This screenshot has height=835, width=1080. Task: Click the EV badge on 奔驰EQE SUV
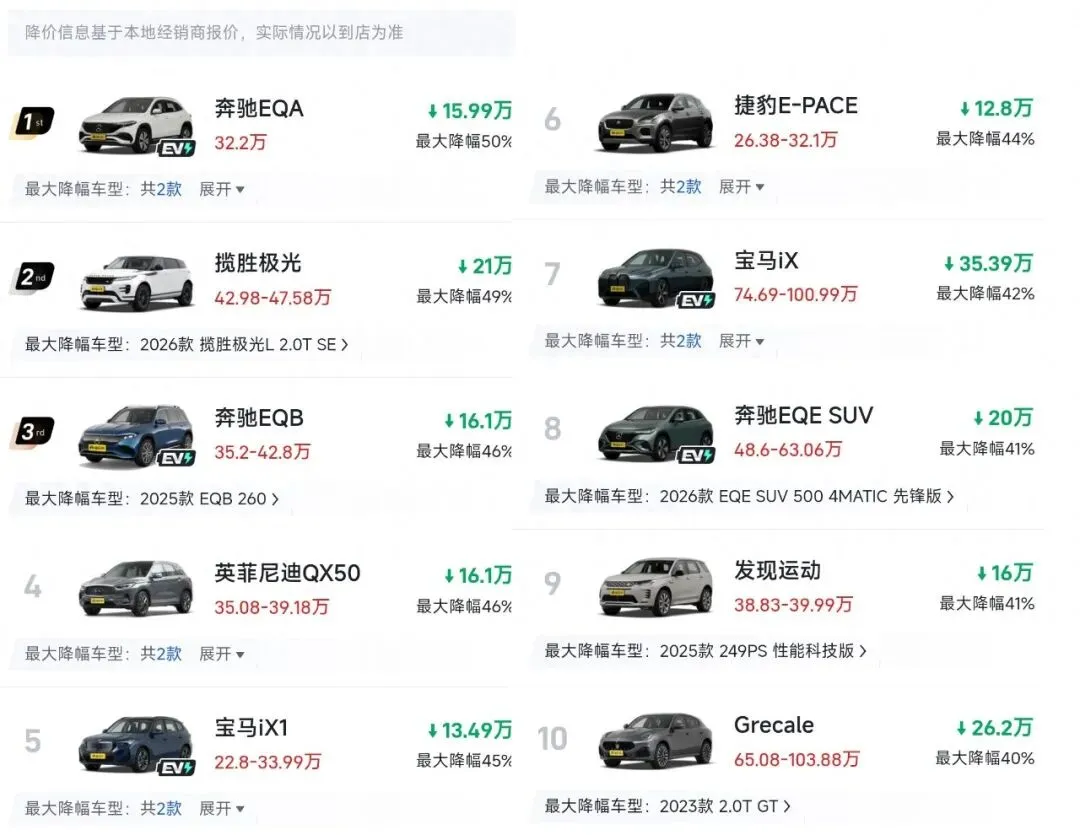(696, 455)
